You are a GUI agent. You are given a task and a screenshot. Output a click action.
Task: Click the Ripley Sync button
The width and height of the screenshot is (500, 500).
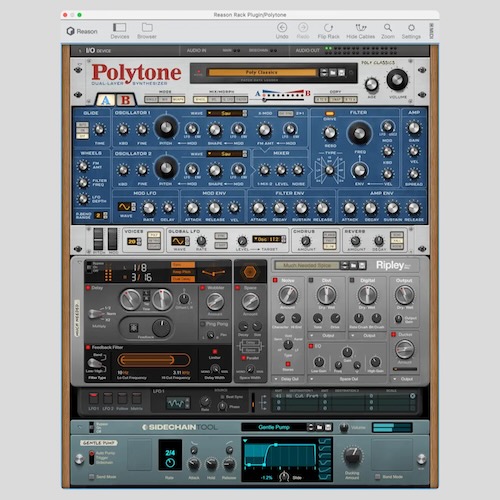(183, 265)
